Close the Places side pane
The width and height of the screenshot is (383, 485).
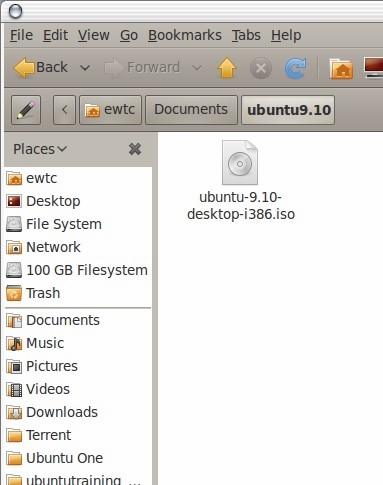tap(135, 149)
